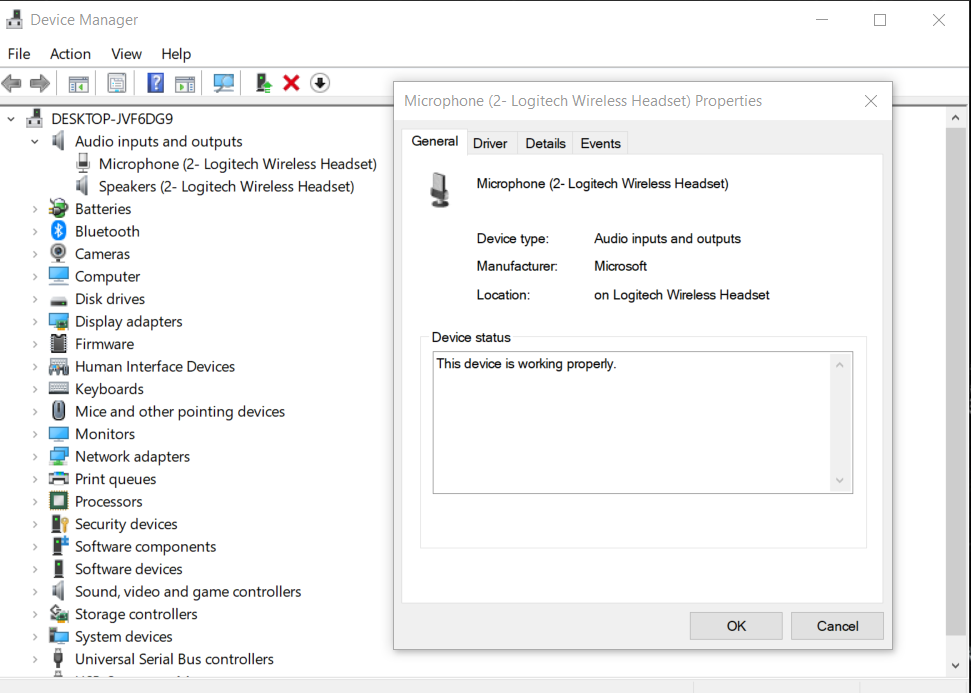Open the File menu
This screenshot has width=971, height=693.
(19, 54)
